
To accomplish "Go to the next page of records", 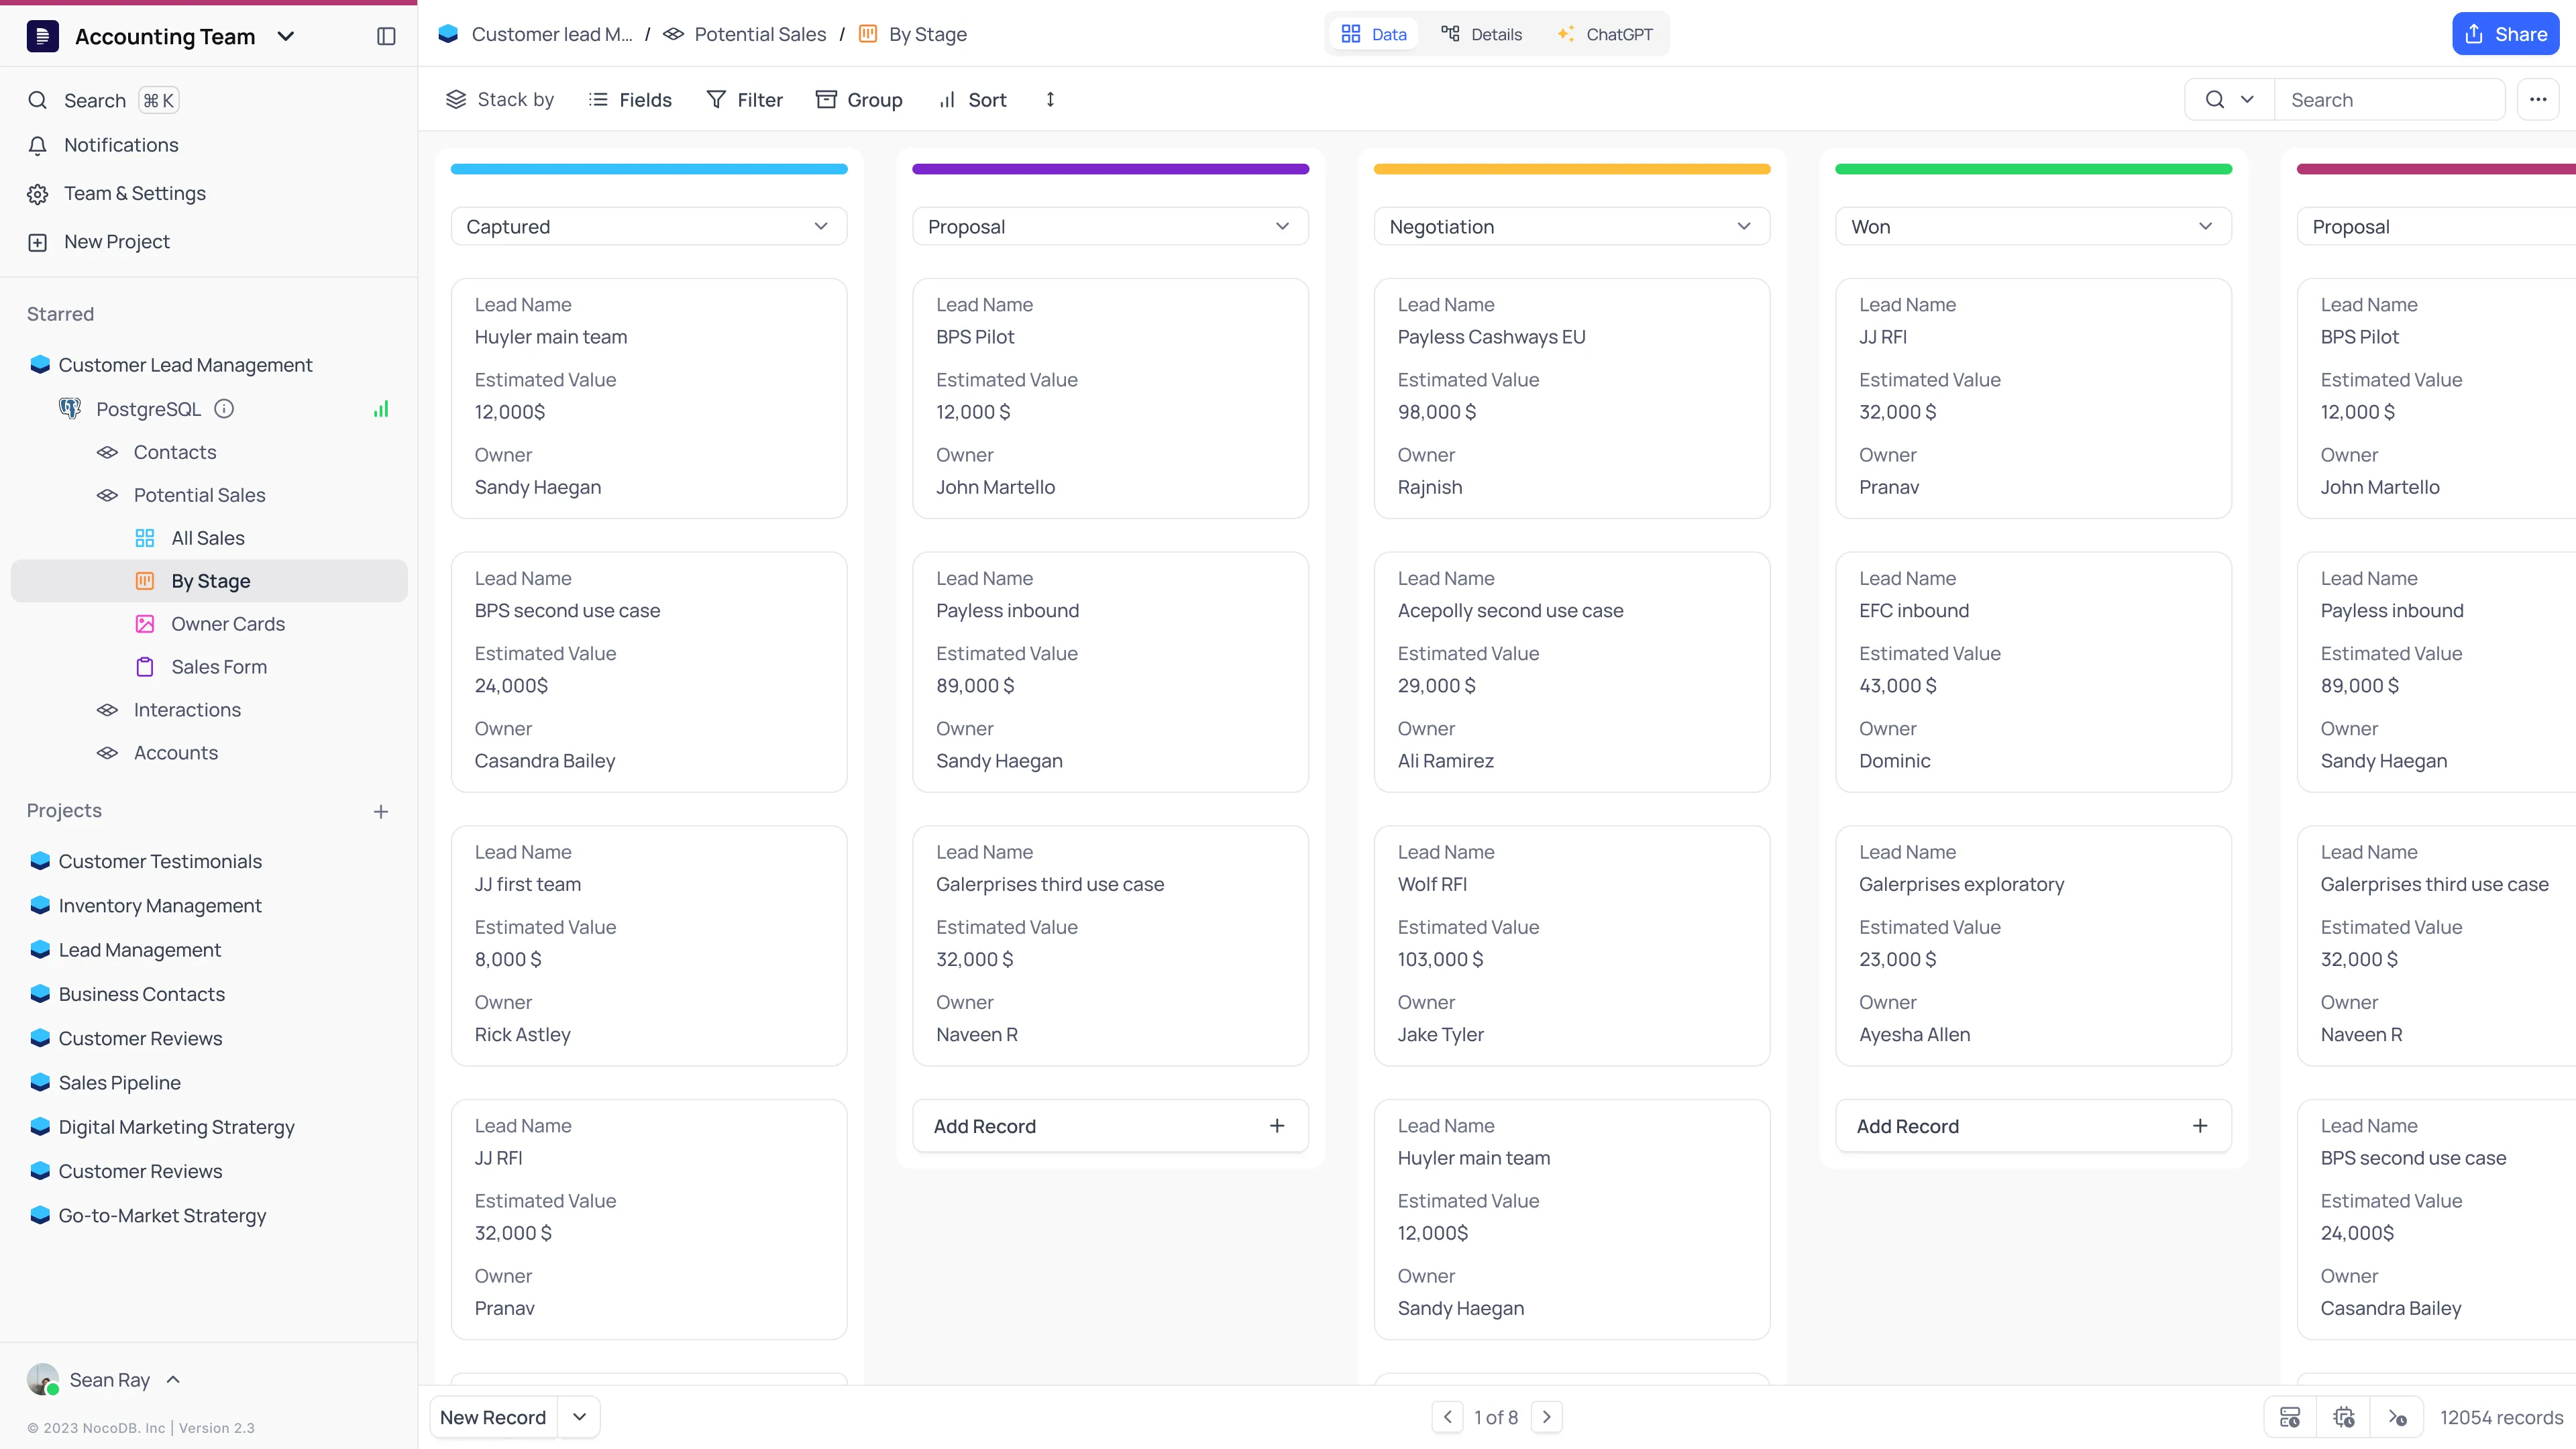I will pos(1546,1417).
